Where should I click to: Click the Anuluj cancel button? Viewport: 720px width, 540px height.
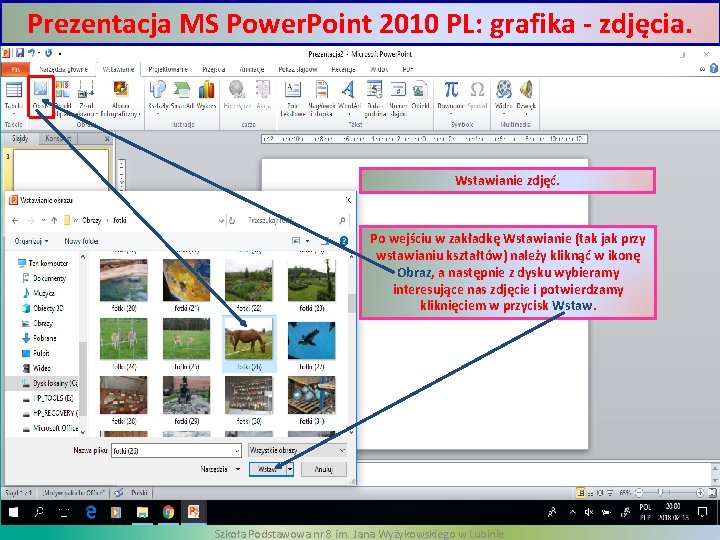[324, 469]
